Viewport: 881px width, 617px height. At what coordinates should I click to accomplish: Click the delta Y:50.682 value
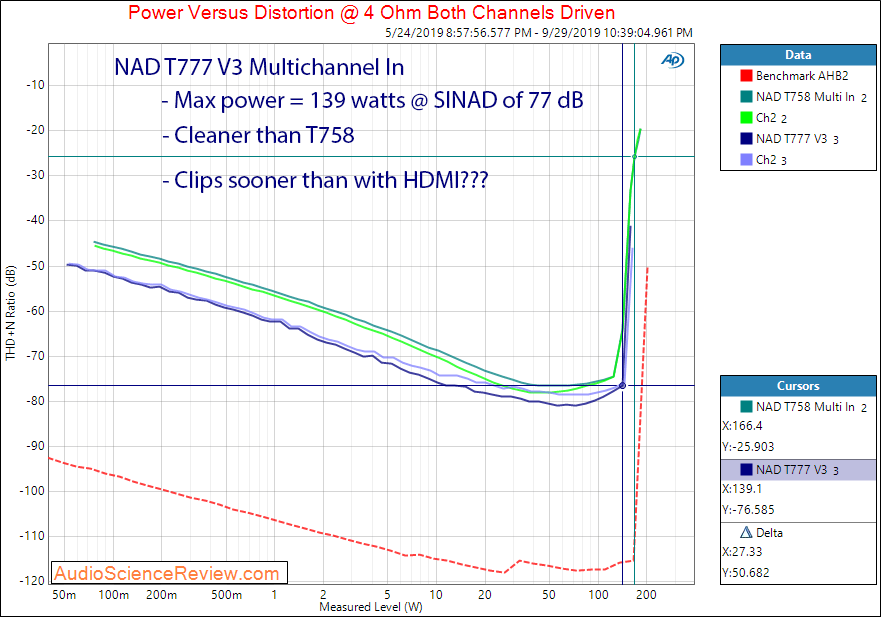coord(746,573)
